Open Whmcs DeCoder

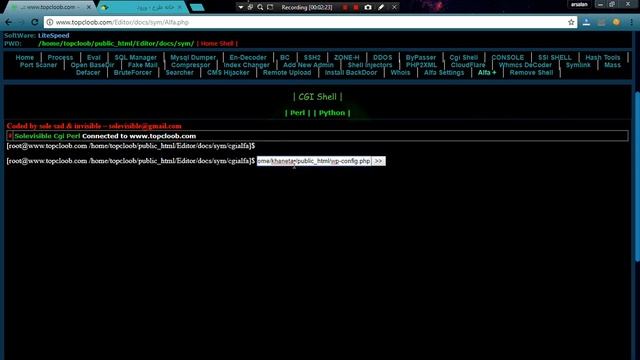pyautogui.click(x=525, y=65)
